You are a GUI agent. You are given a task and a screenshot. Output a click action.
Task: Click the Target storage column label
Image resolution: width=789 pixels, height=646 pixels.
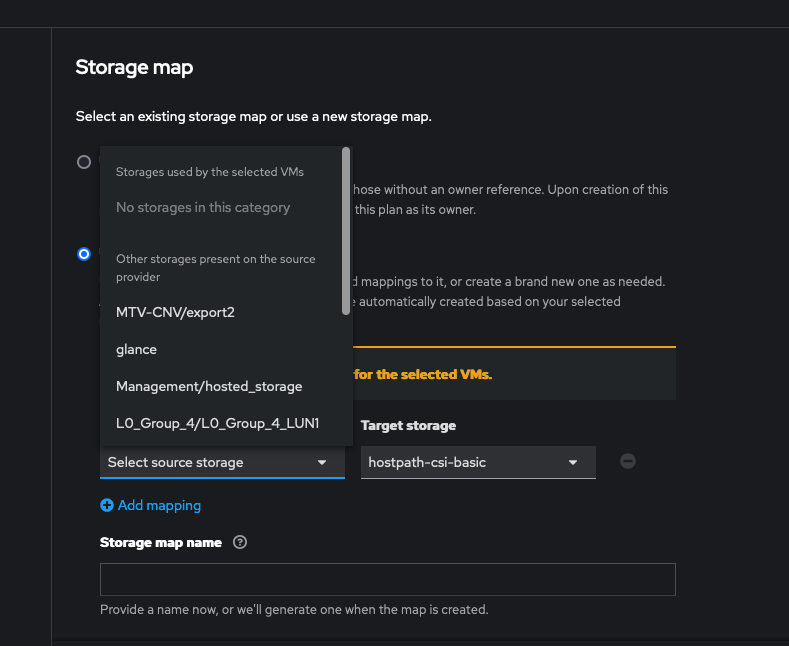point(408,425)
